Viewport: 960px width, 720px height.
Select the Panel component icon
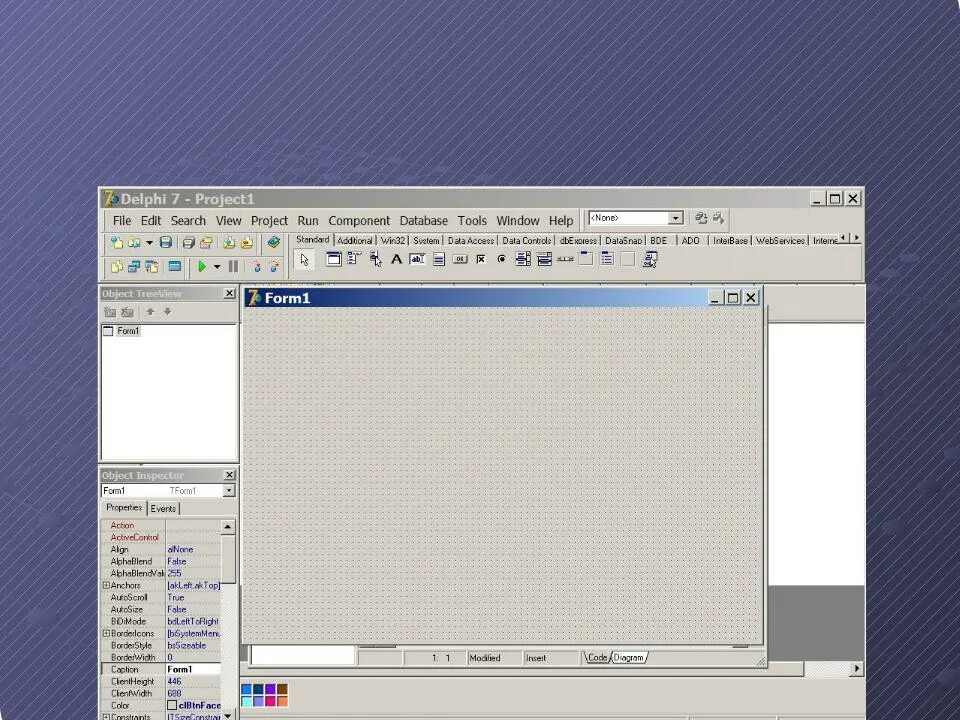(628, 259)
